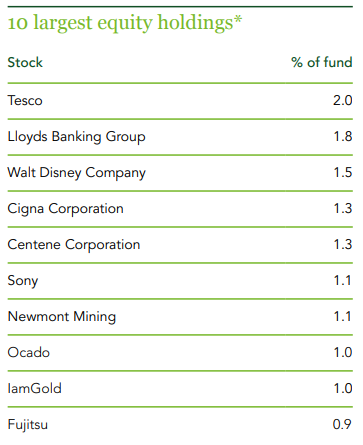
Task: Select the Sony stock entry
Action: (x=23, y=281)
